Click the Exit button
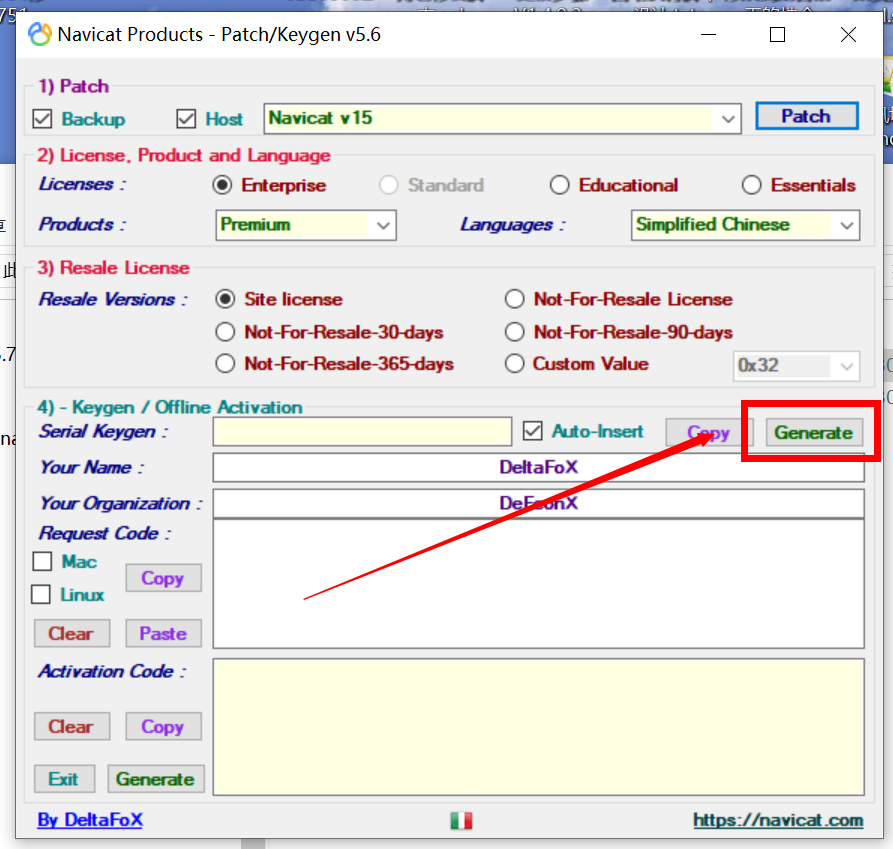The width and height of the screenshot is (893, 849). pos(64,779)
